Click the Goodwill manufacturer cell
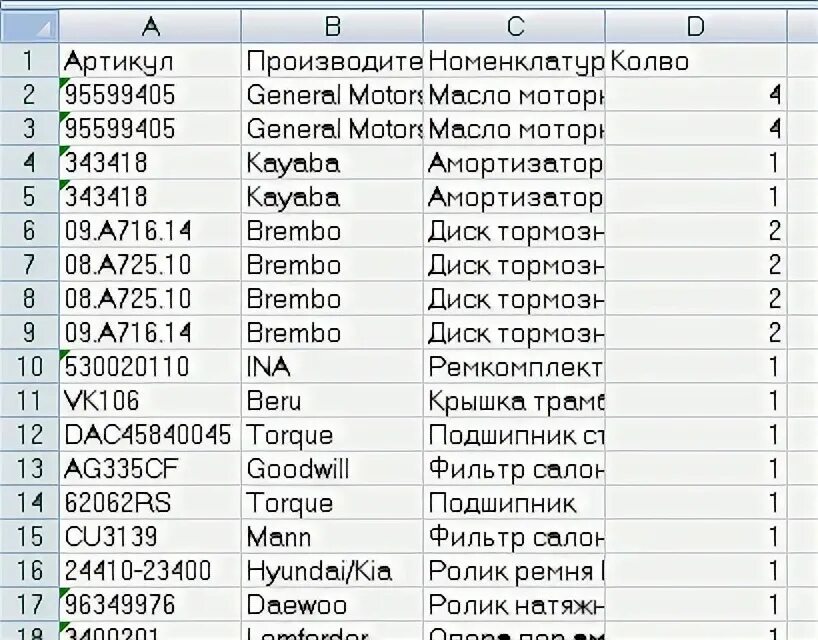This screenshot has width=818, height=640. (332, 468)
